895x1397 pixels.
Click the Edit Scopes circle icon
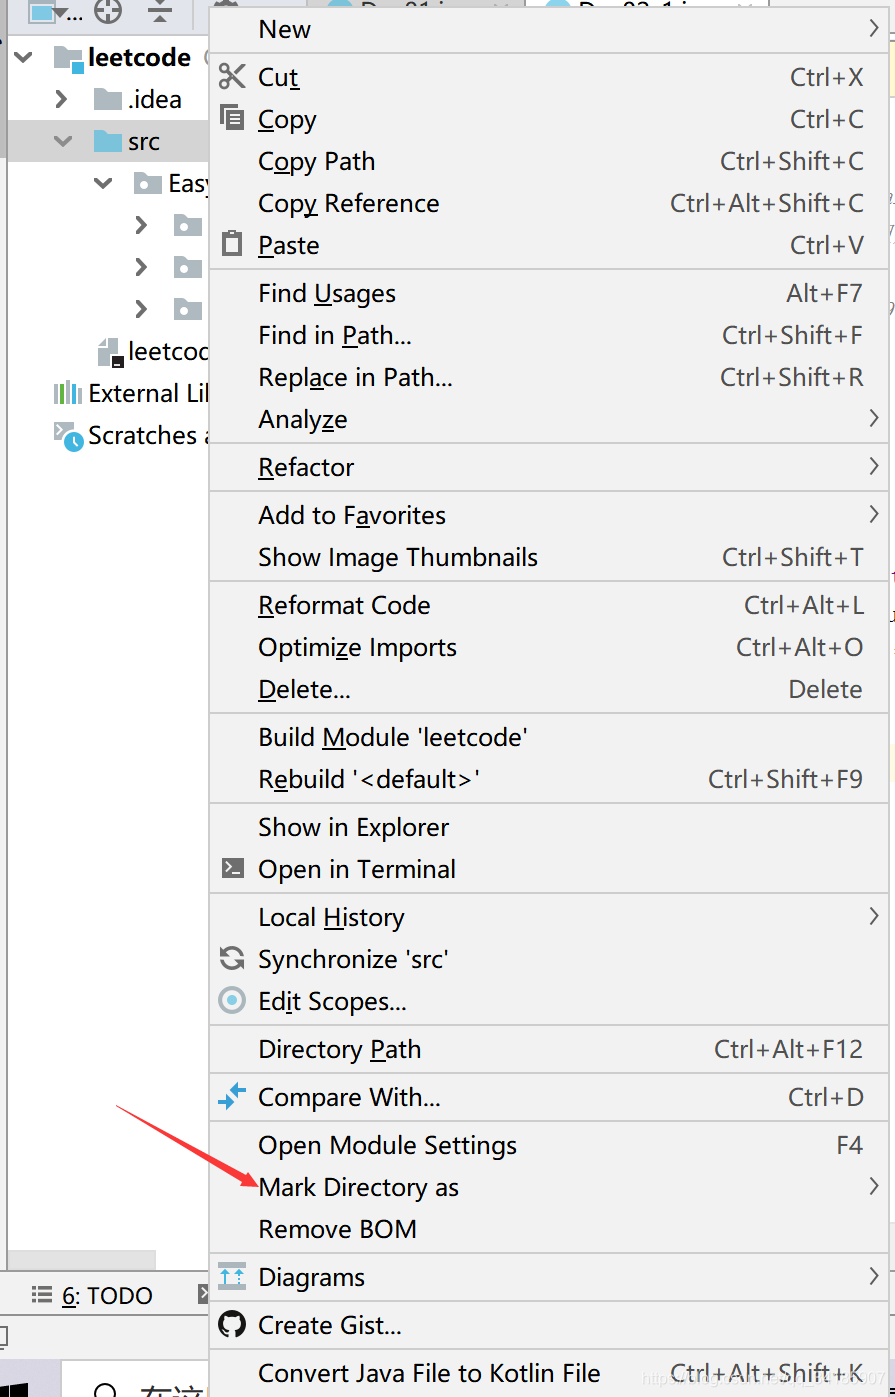(x=232, y=1000)
